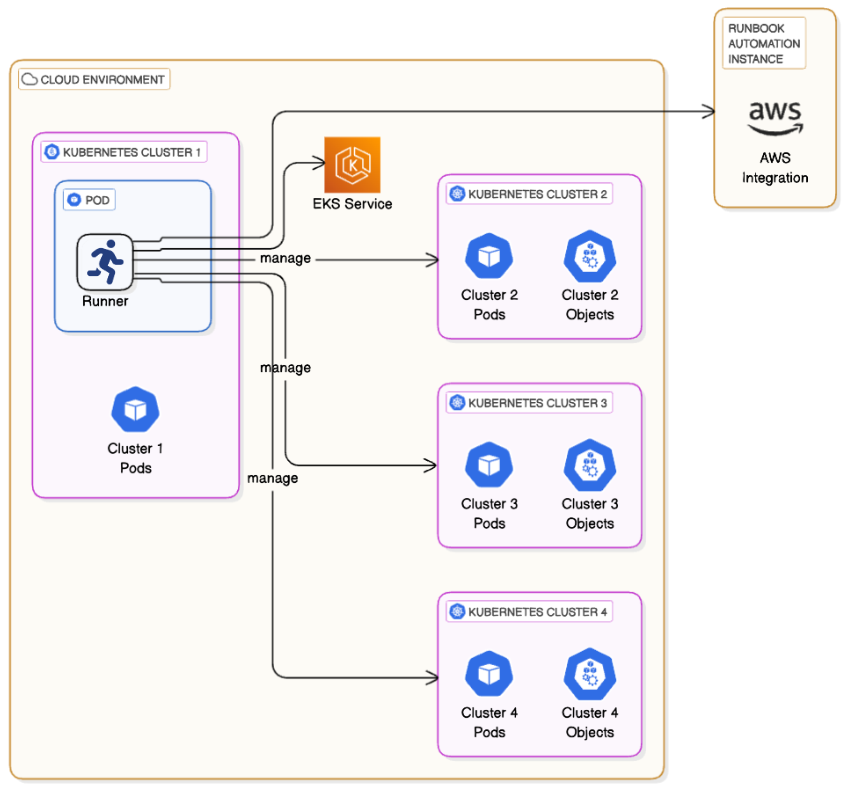Click the Cluster 2 Objects caption

(590, 305)
